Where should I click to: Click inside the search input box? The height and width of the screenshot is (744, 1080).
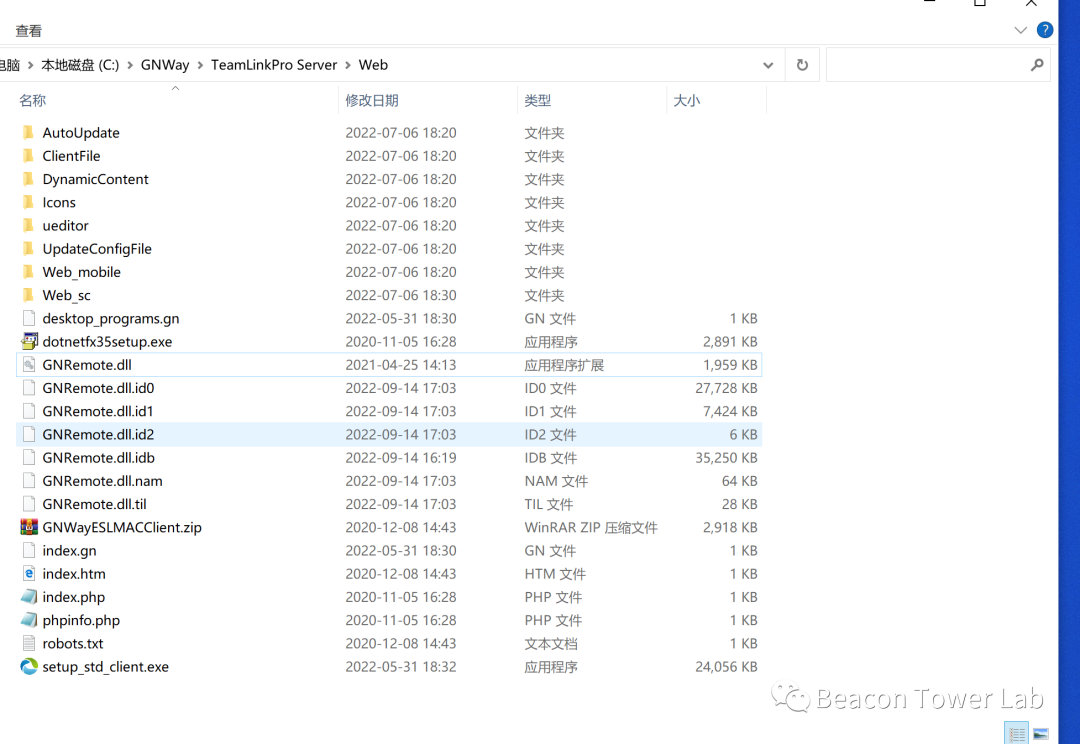click(x=925, y=65)
